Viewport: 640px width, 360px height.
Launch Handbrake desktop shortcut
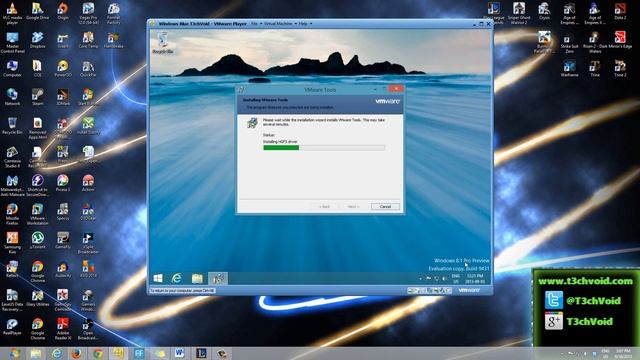click(x=113, y=40)
